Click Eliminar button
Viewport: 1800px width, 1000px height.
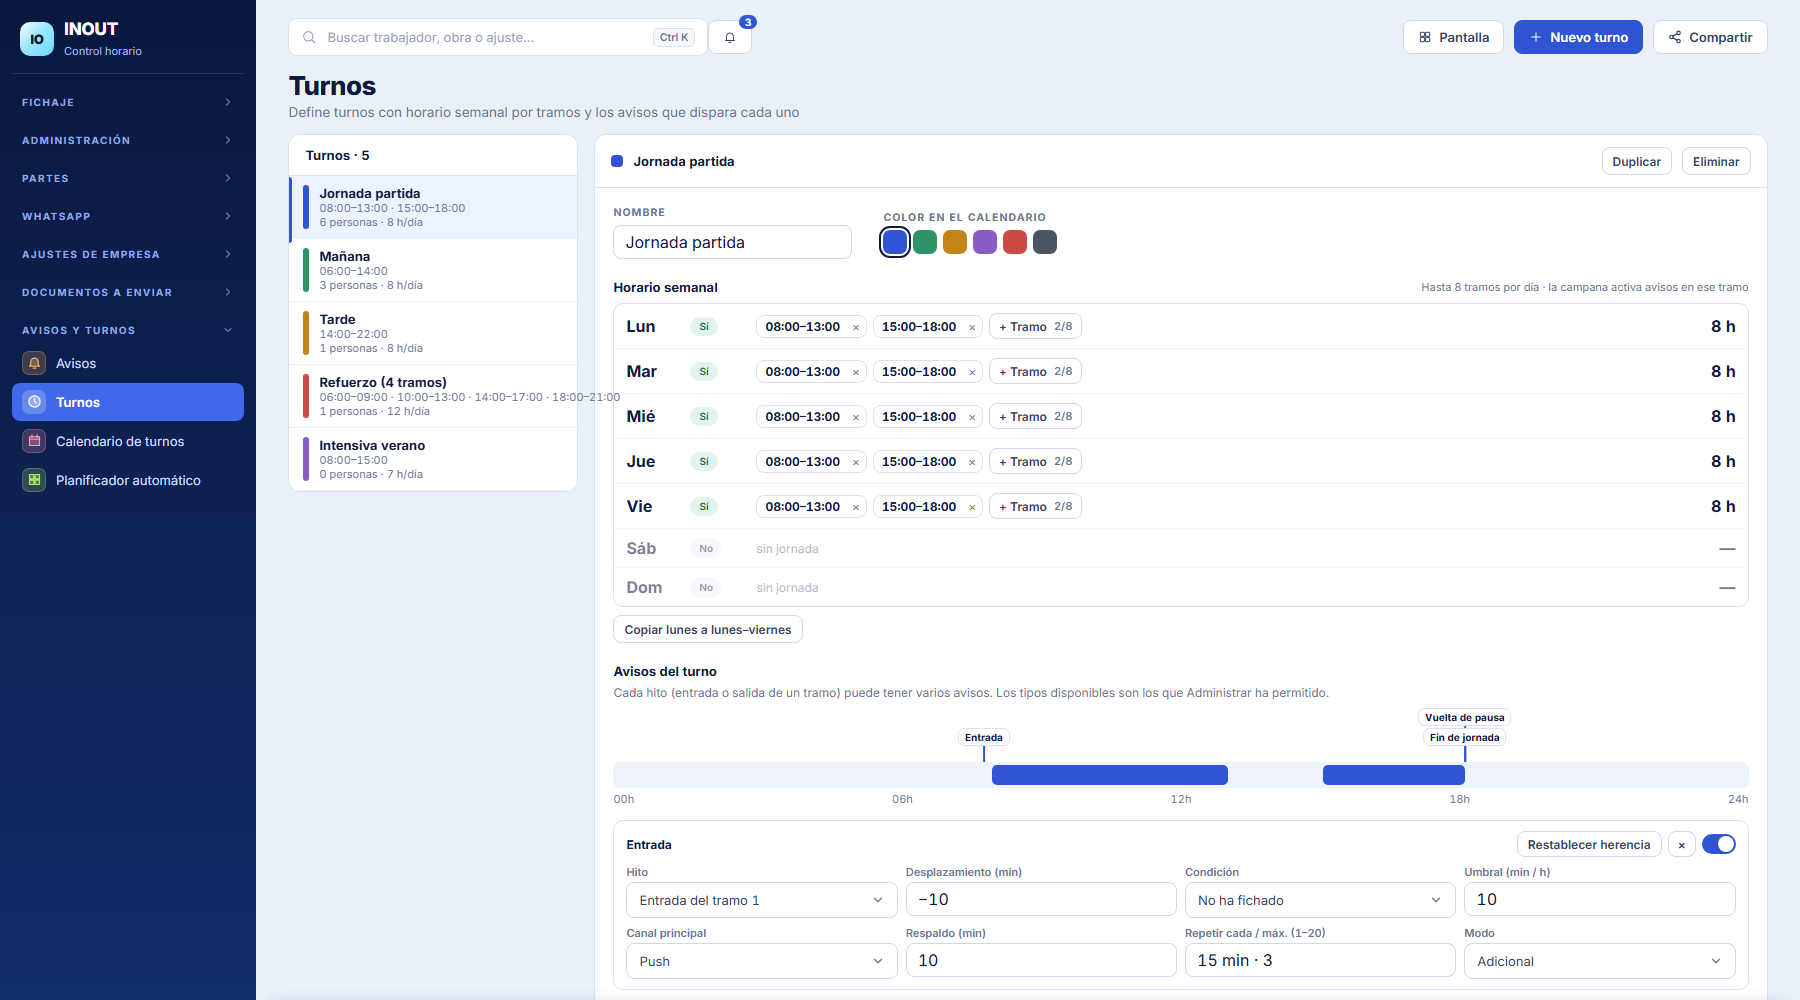tap(1716, 161)
